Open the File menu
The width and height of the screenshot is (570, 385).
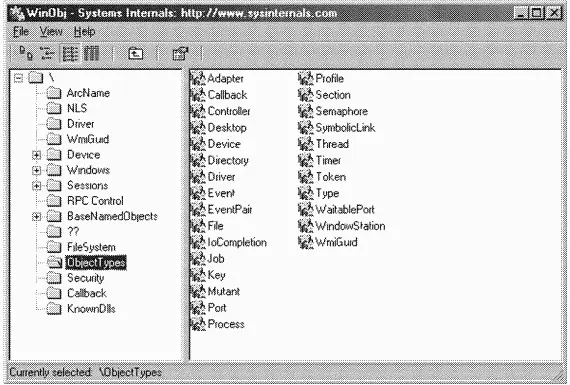point(21,32)
